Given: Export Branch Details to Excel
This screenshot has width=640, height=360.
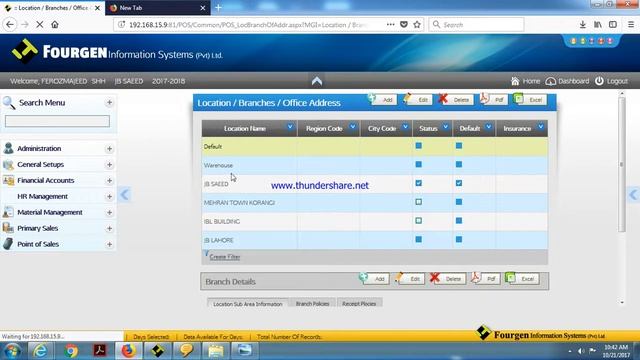Looking at the screenshot, I should pos(522,279).
